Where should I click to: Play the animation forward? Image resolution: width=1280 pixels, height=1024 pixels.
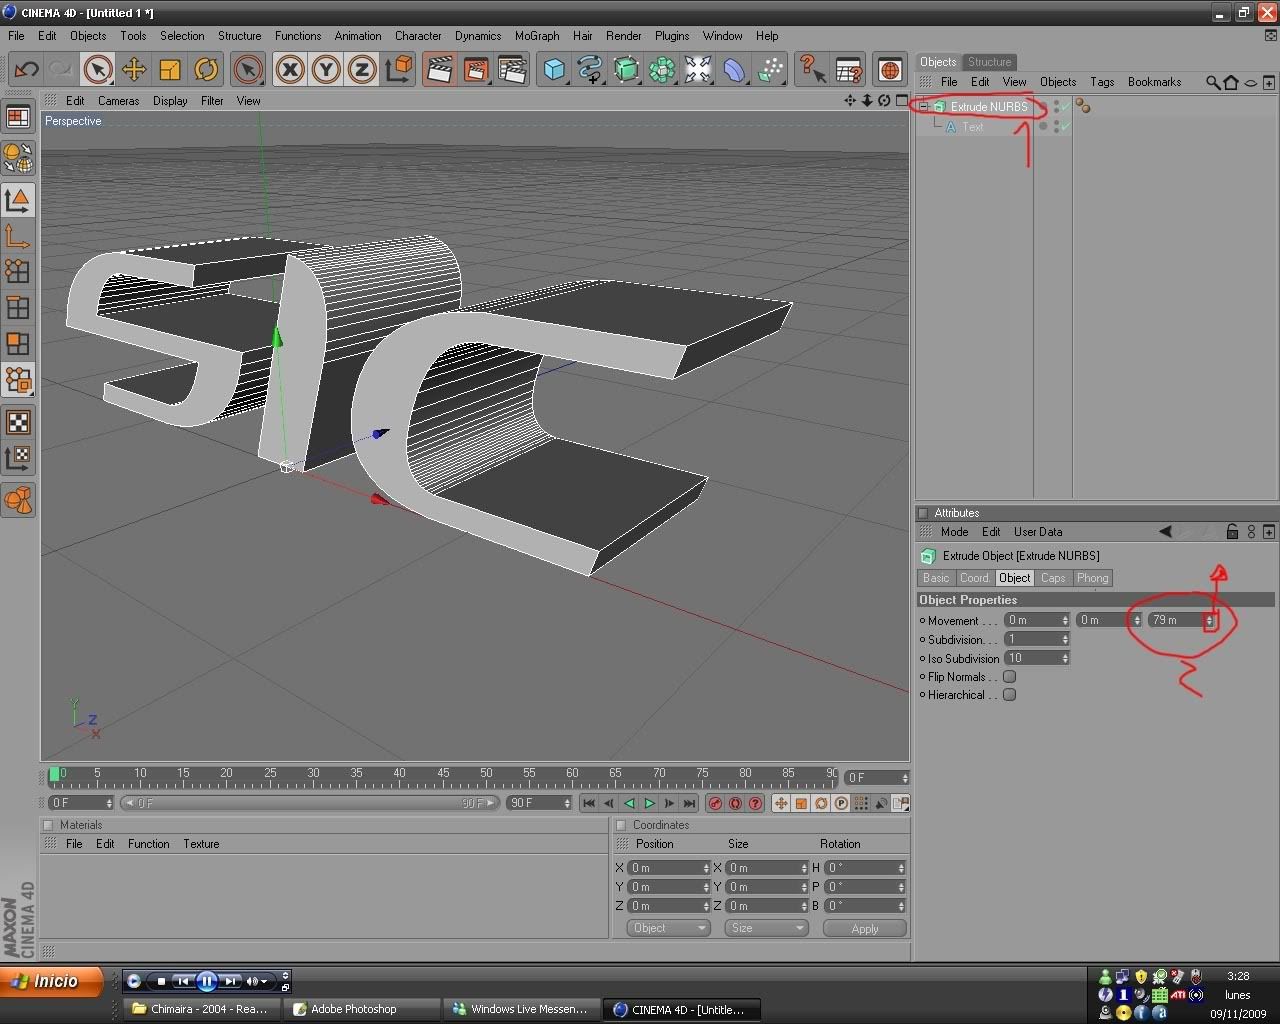pos(650,803)
